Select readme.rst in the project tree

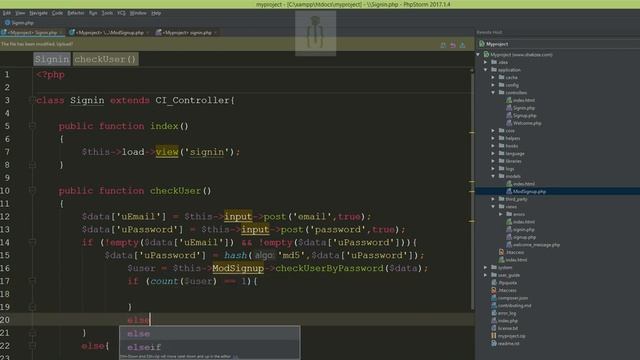(x=505, y=344)
